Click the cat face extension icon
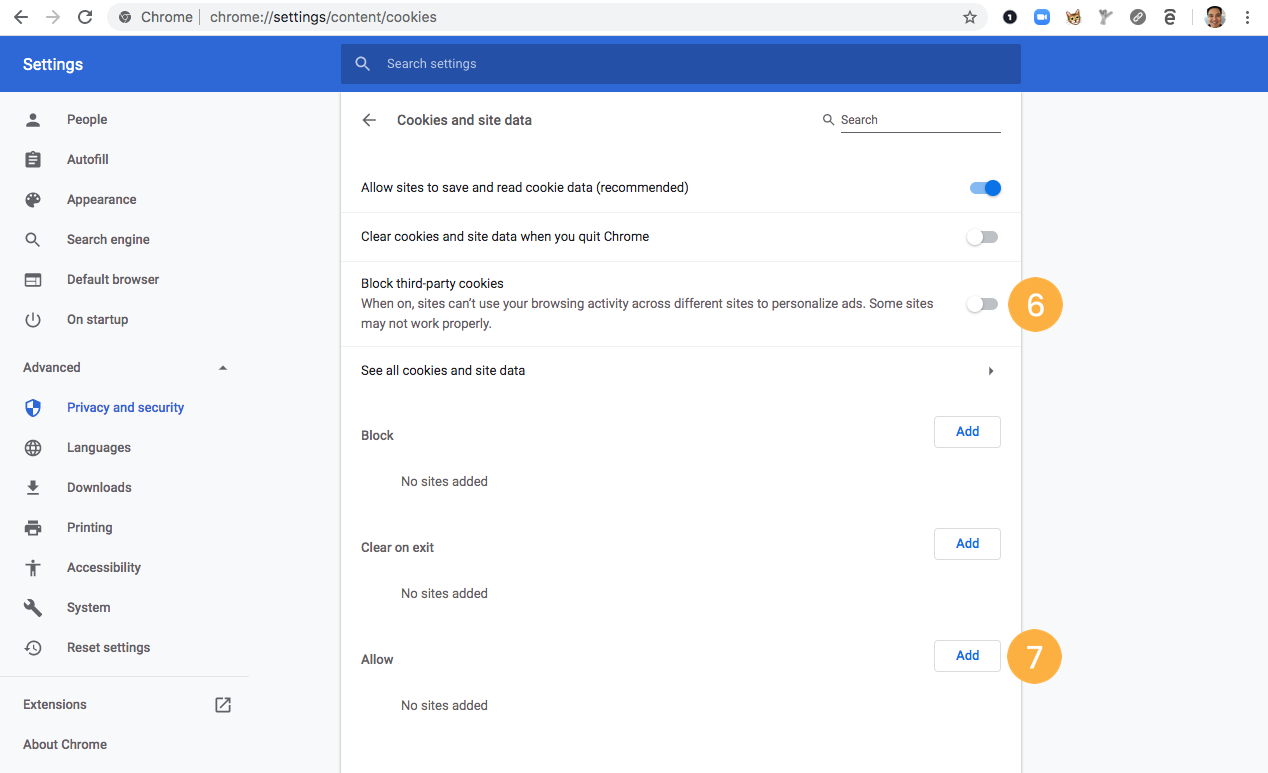The height and width of the screenshot is (773, 1268). (1073, 17)
